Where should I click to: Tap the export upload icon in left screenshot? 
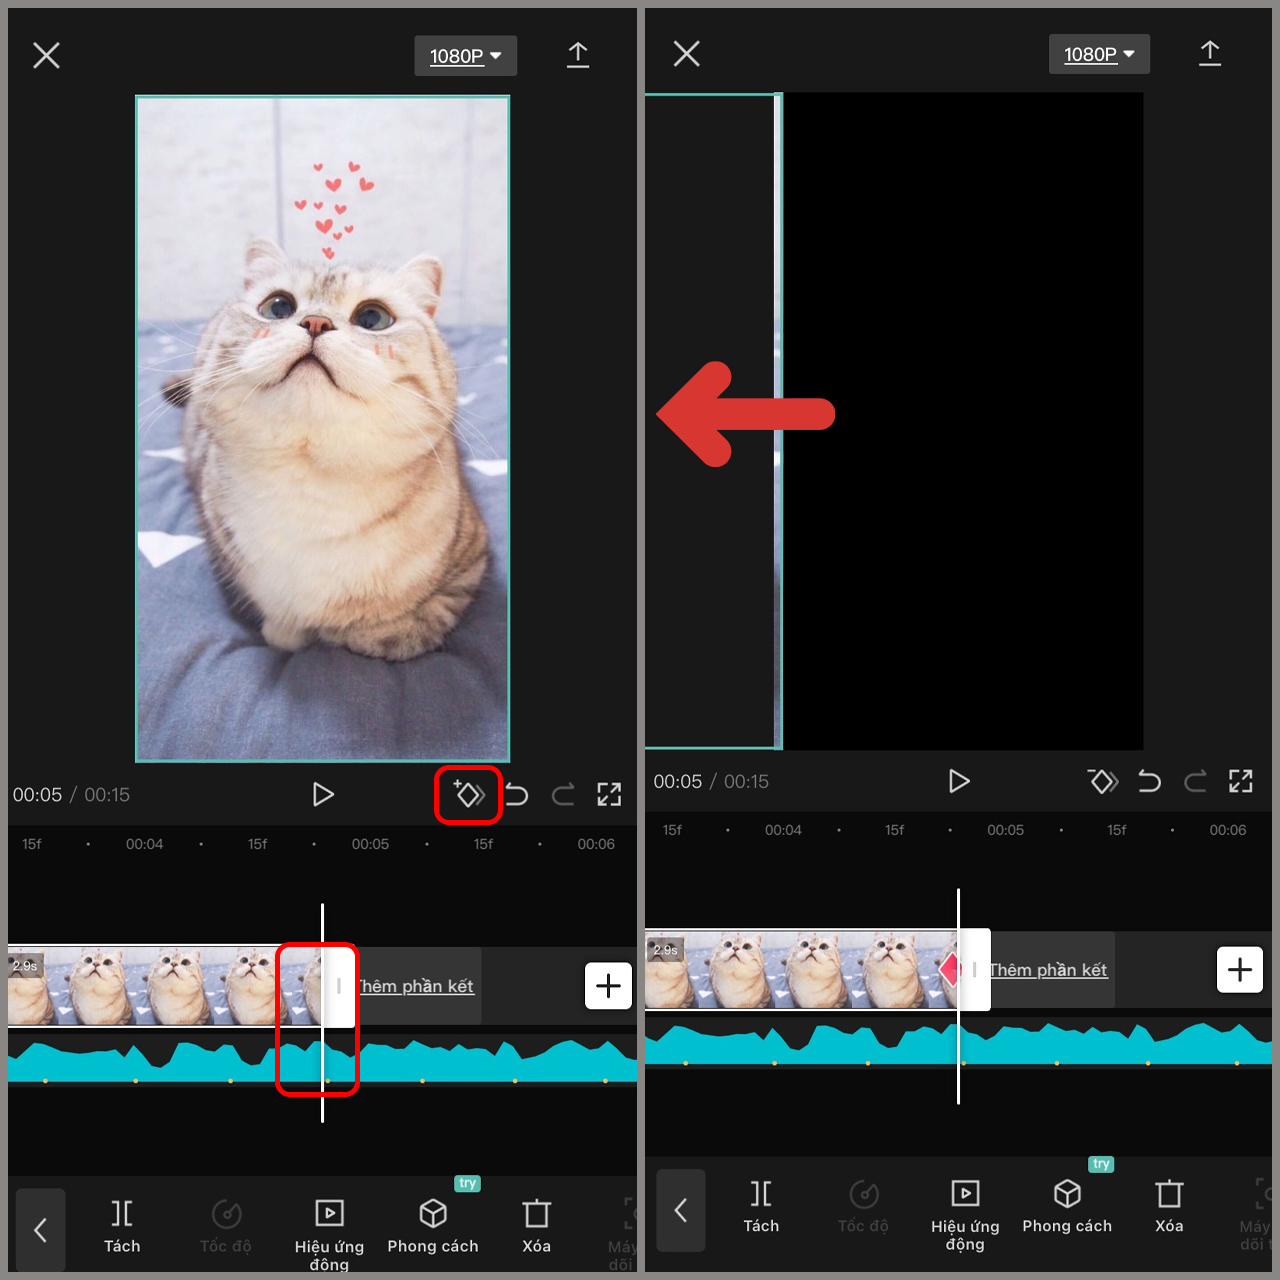[578, 55]
